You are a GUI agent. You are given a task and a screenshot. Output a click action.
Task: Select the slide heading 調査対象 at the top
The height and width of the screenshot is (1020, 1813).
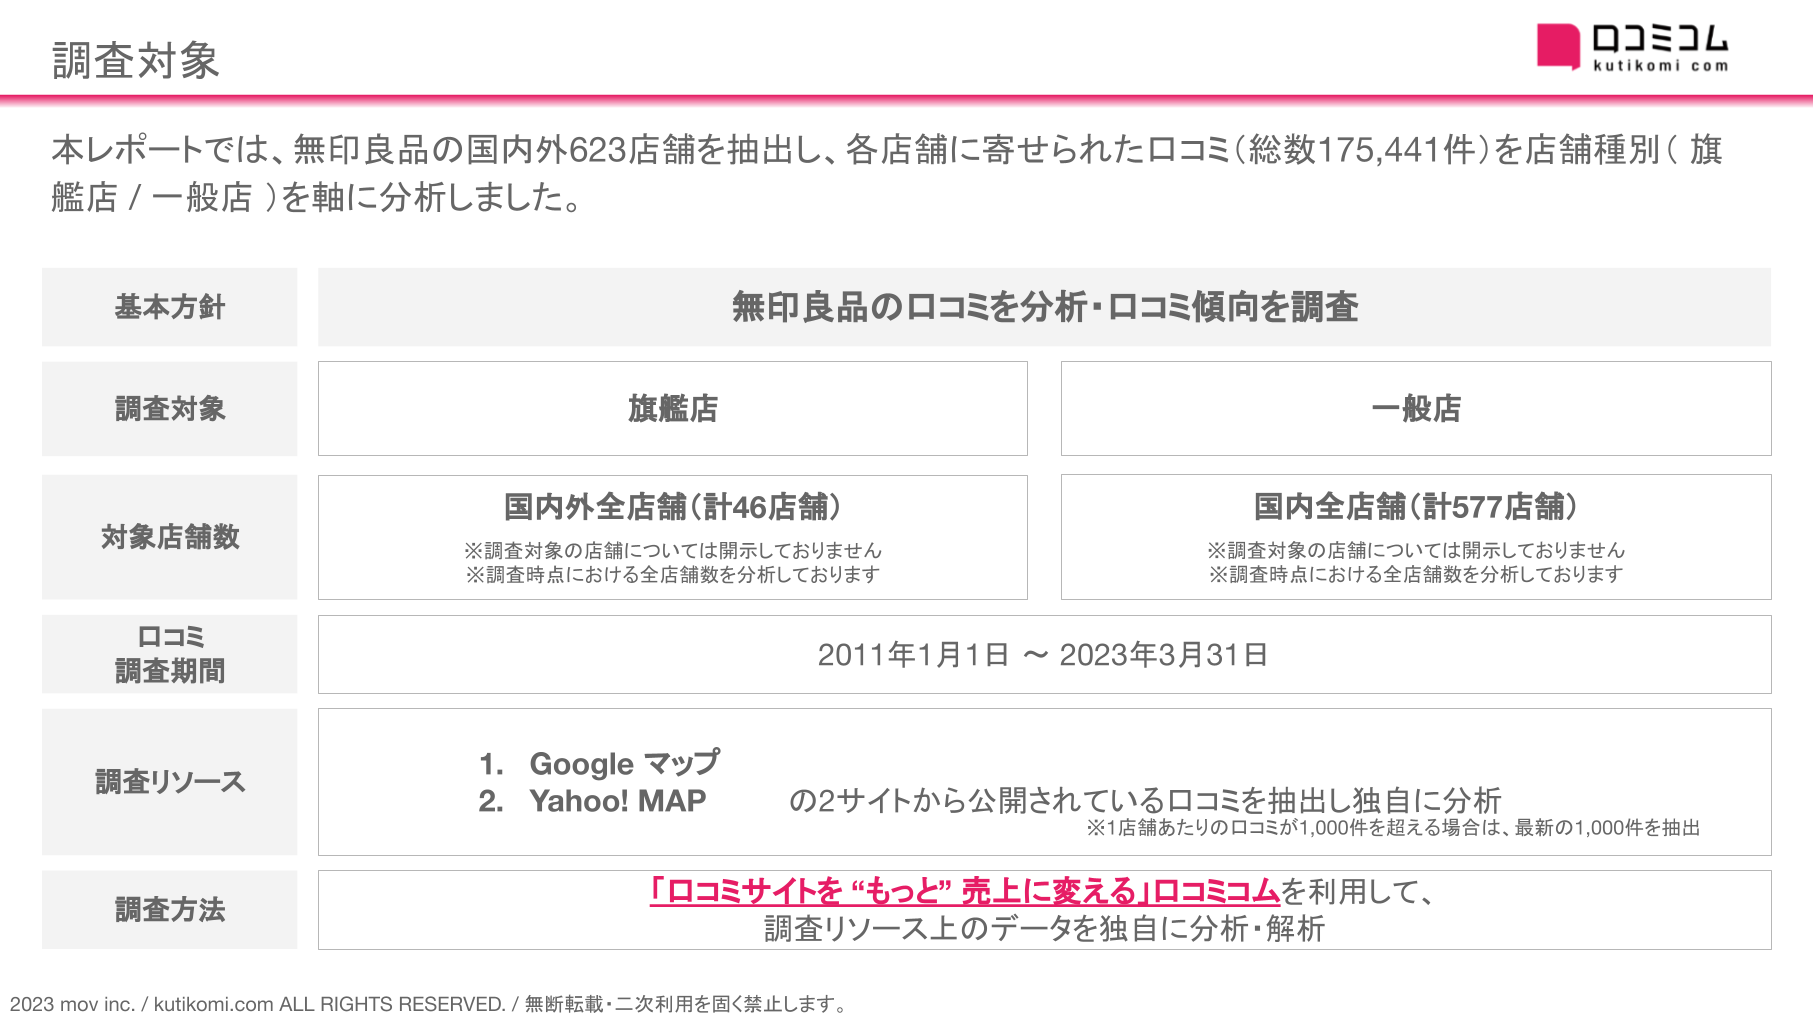(135, 60)
